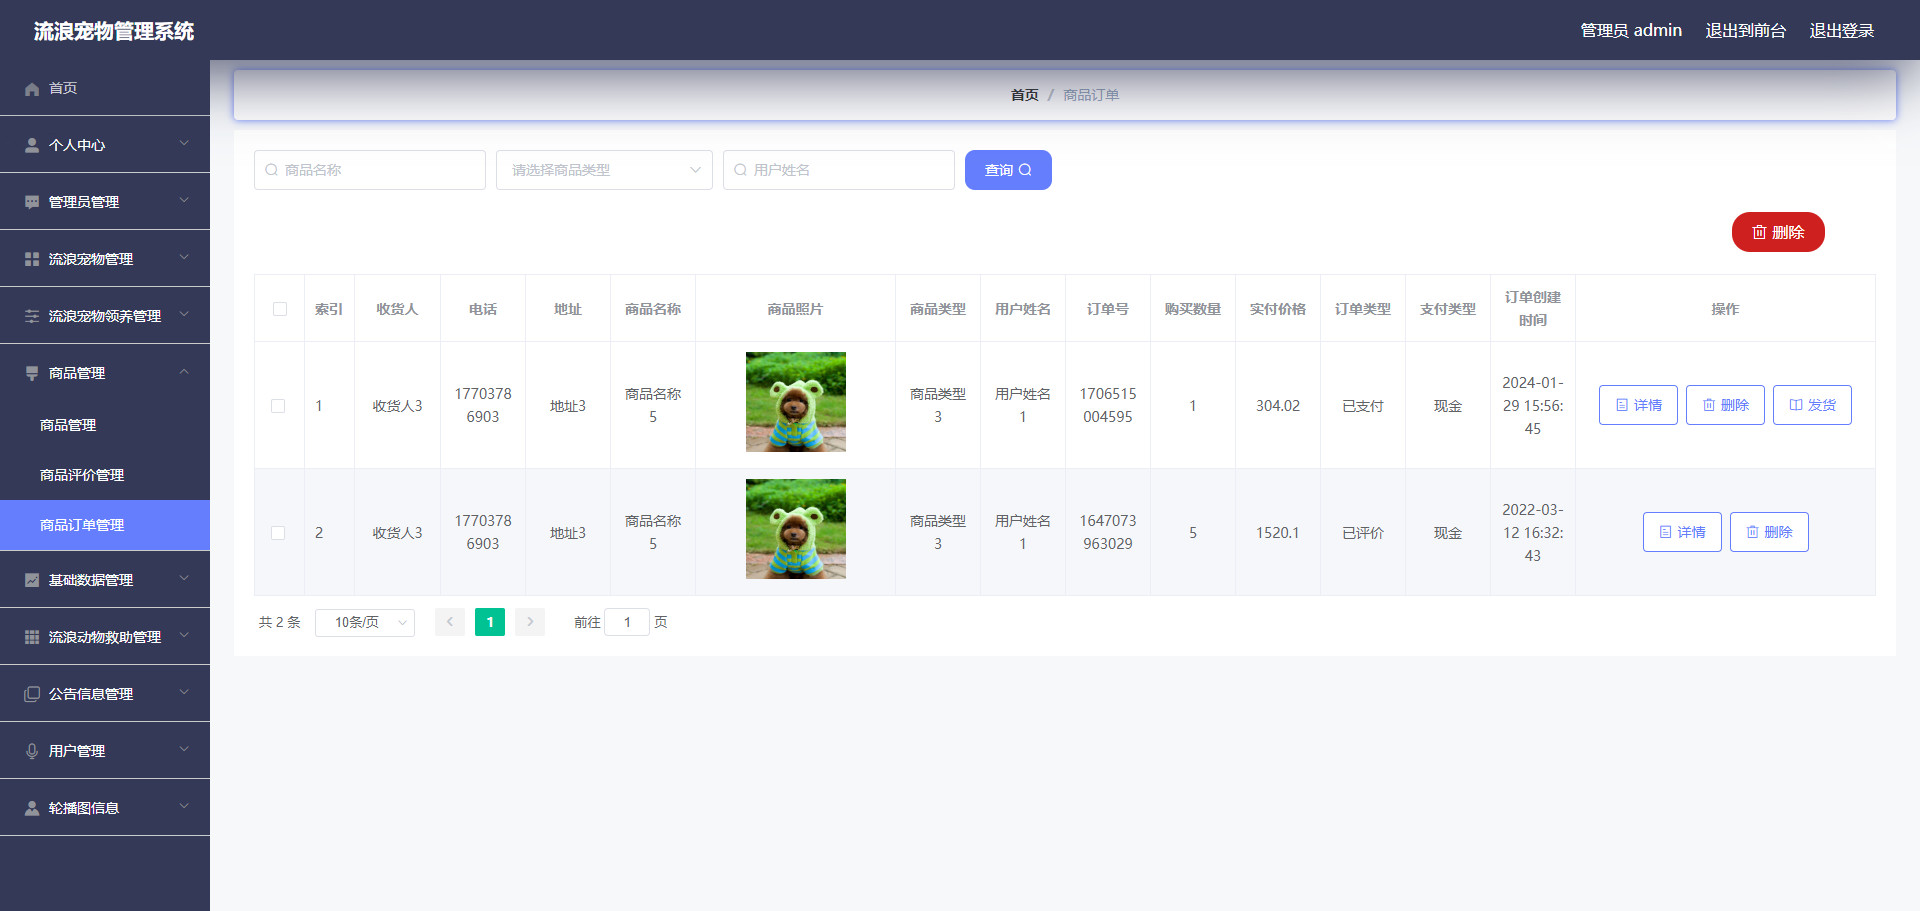Click 退出到前台 link in header
Screen dimensions: 1920x911
(1745, 30)
